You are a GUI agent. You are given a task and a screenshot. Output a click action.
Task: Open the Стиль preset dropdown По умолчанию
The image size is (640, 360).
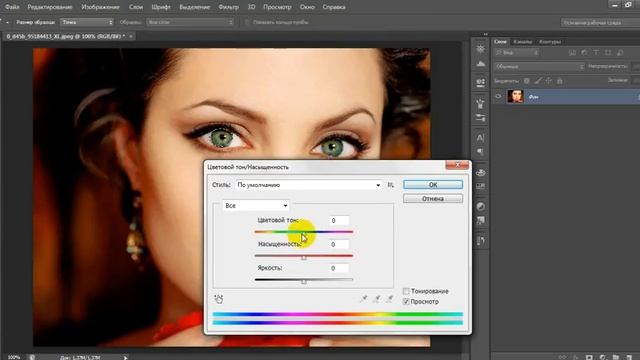pyautogui.click(x=309, y=185)
